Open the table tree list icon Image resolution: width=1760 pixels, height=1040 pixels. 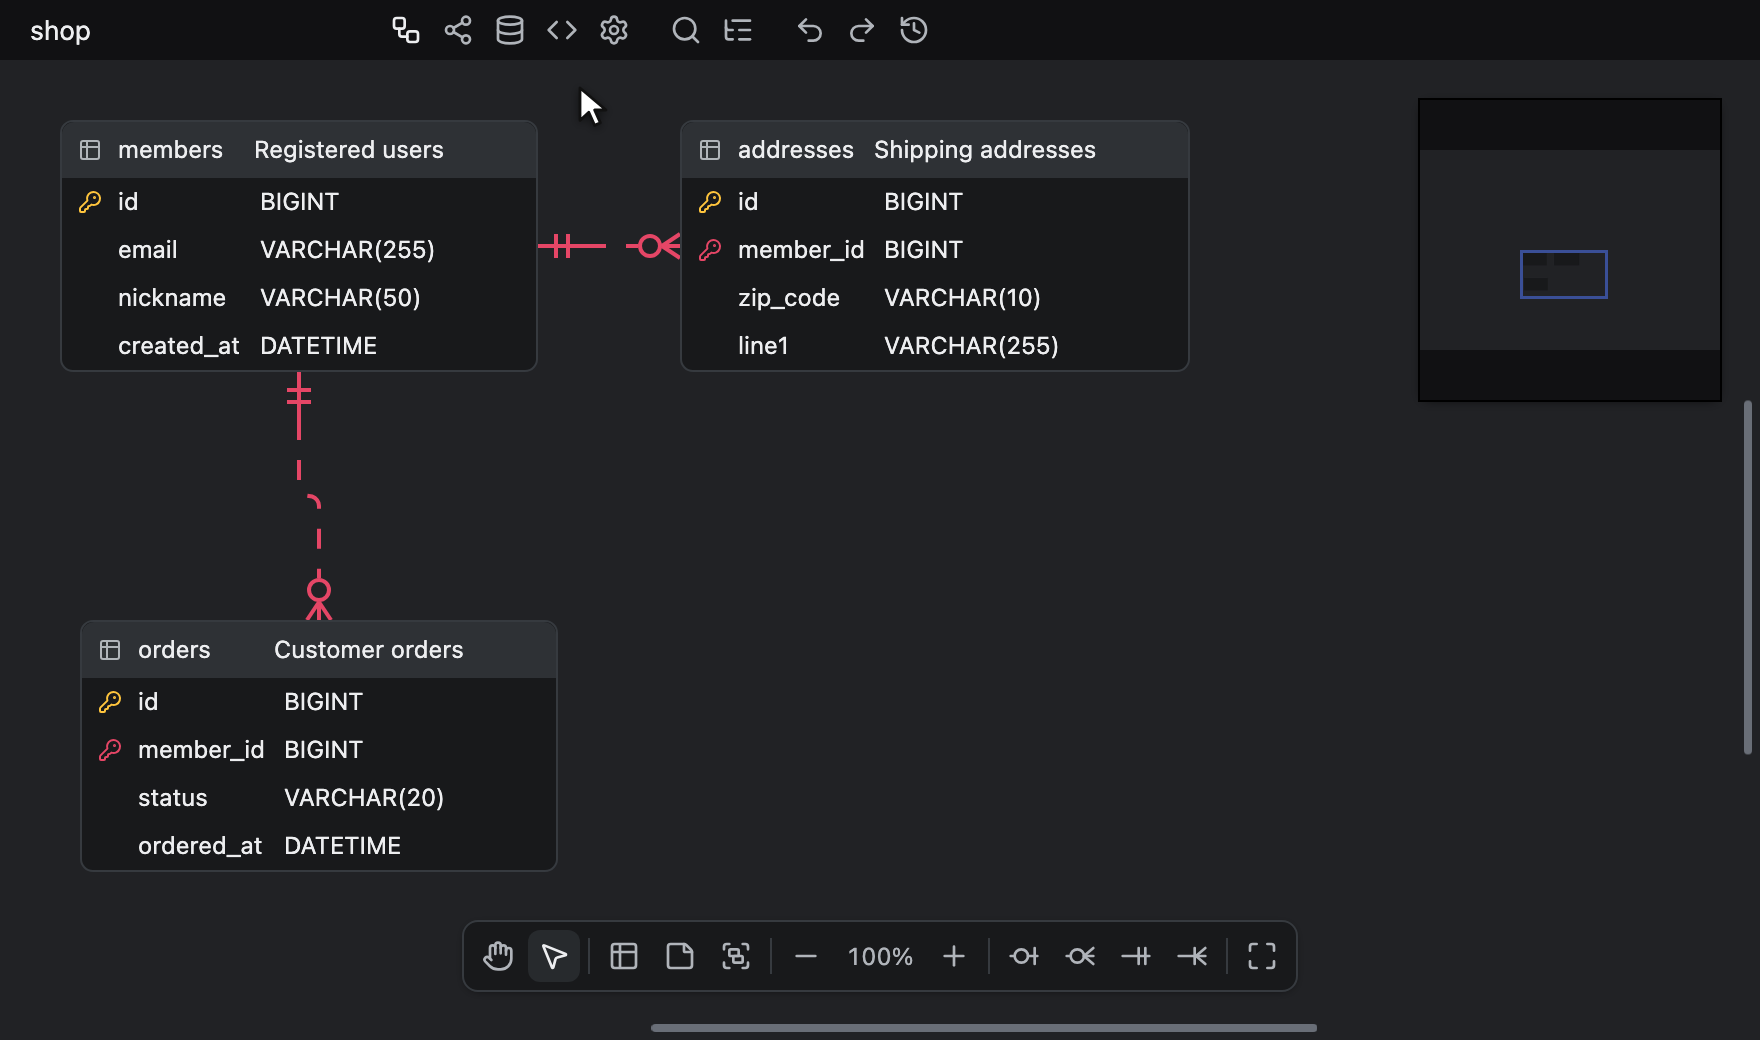pos(738,30)
